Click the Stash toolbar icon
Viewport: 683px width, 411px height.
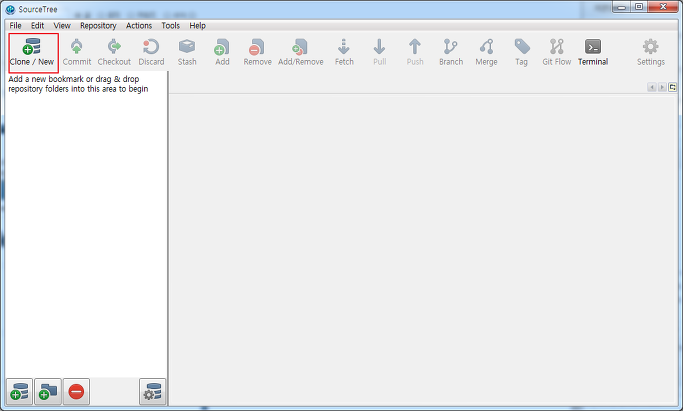tap(187, 47)
